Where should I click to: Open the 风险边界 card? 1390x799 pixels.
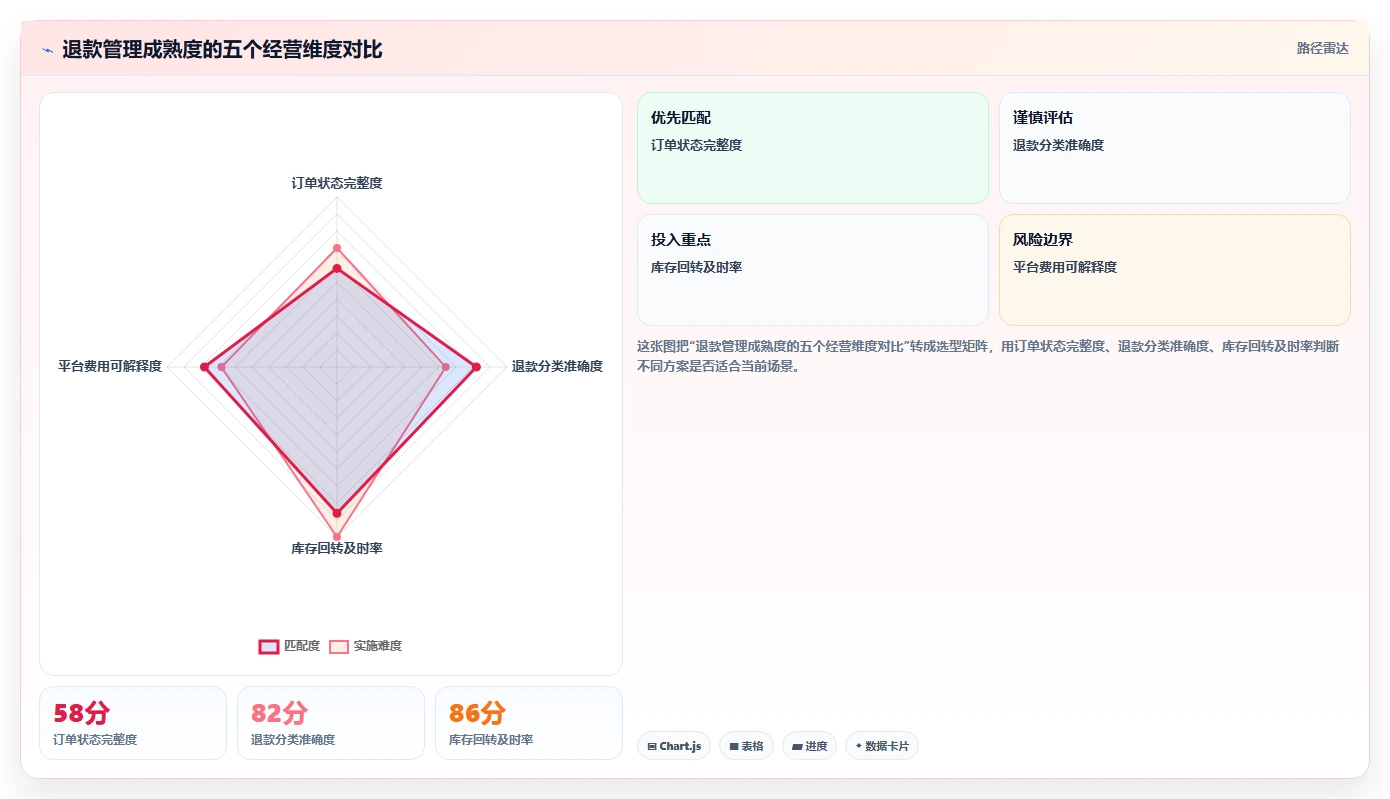pos(1174,270)
